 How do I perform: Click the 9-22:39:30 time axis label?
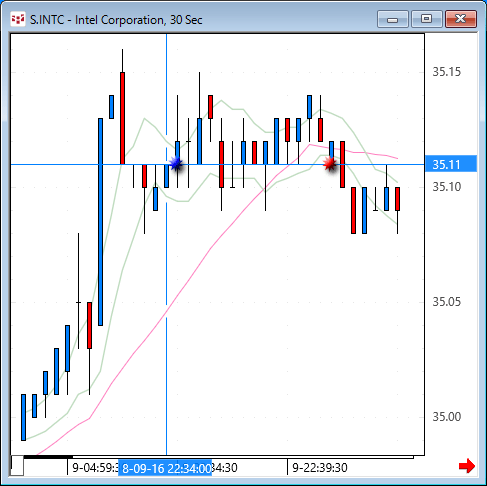click(x=320, y=468)
